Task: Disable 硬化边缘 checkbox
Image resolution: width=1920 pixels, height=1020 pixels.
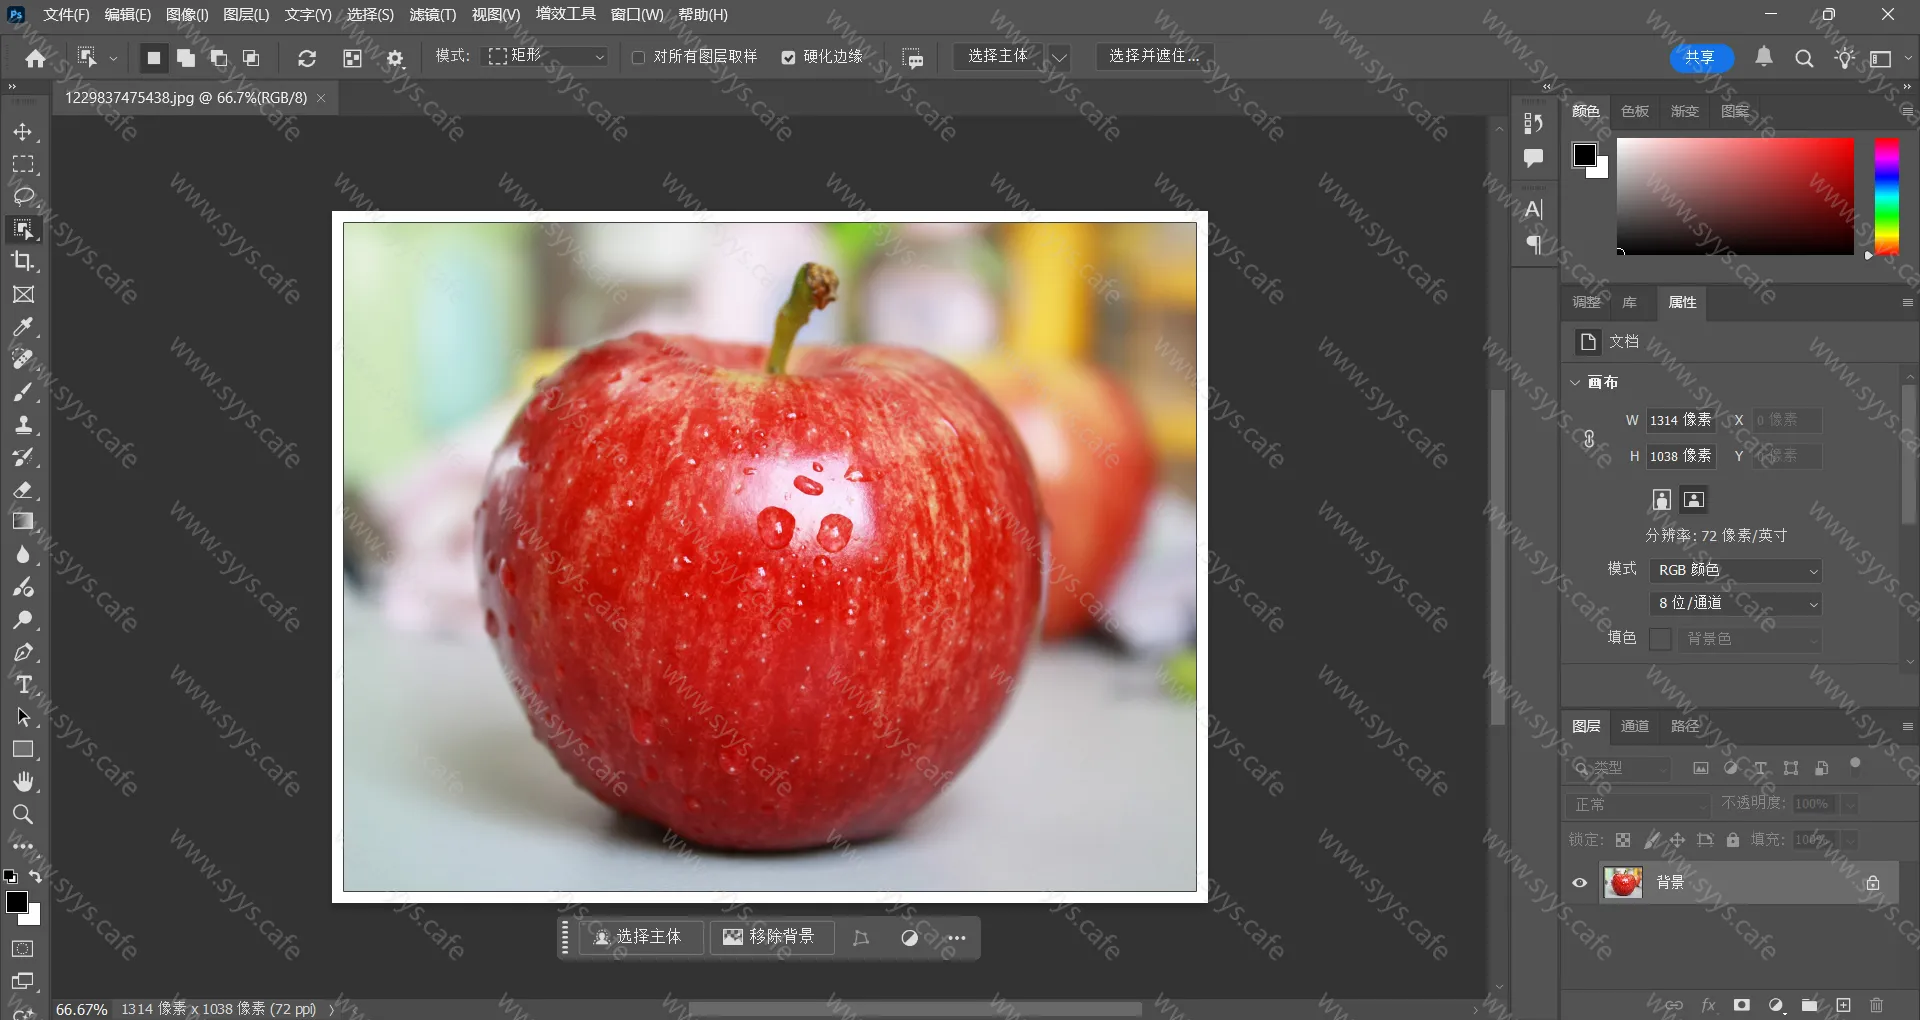Action: 788,57
